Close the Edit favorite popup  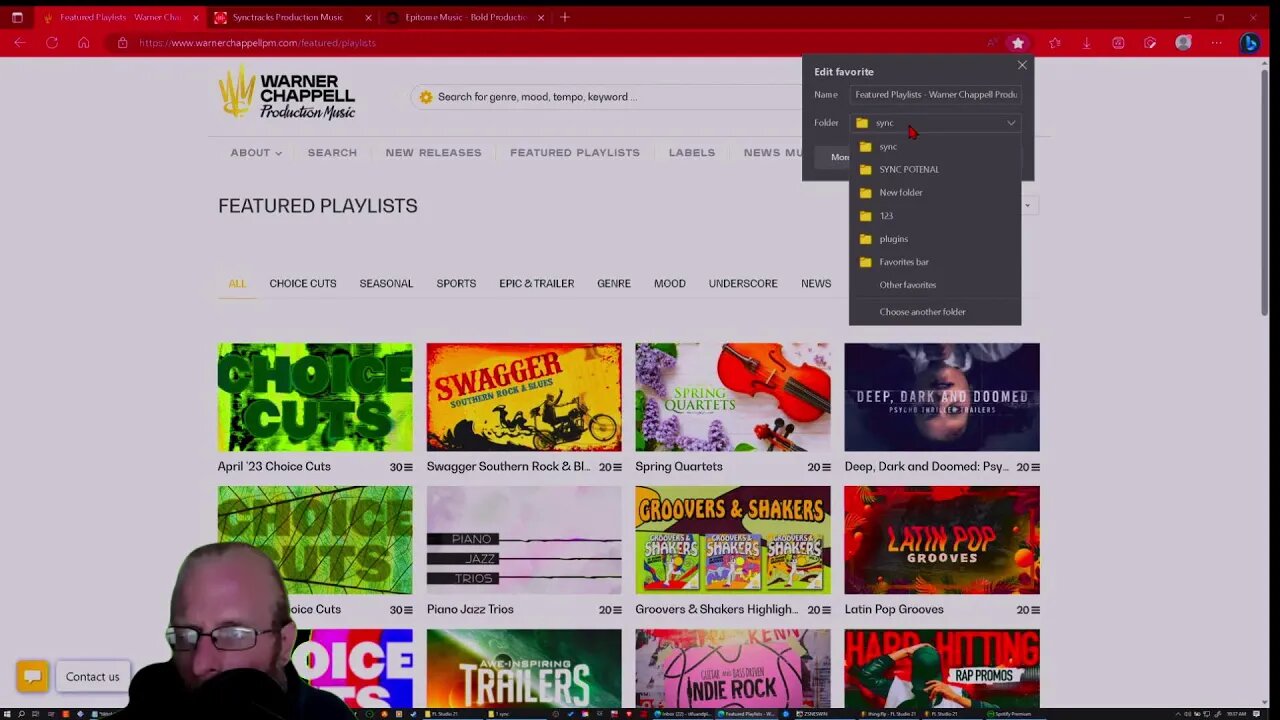pos(1022,65)
